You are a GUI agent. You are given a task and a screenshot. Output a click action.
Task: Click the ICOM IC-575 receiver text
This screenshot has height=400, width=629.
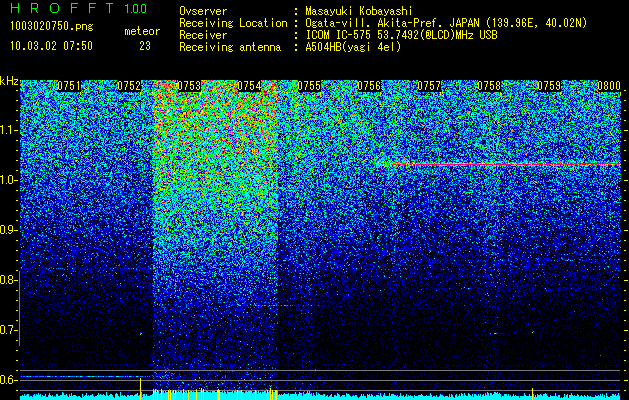(x=401, y=35)
